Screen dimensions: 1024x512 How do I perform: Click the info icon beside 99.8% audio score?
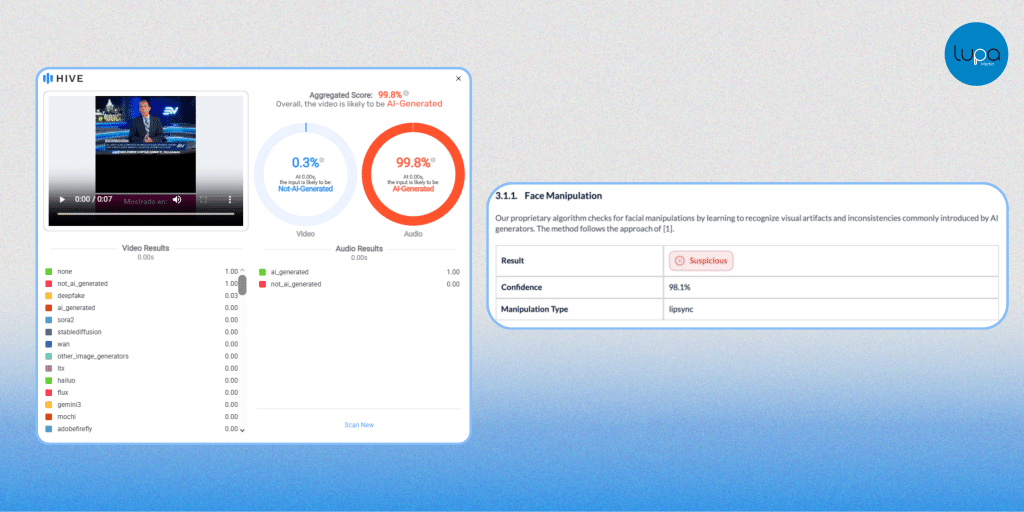(x=432, y=158)
